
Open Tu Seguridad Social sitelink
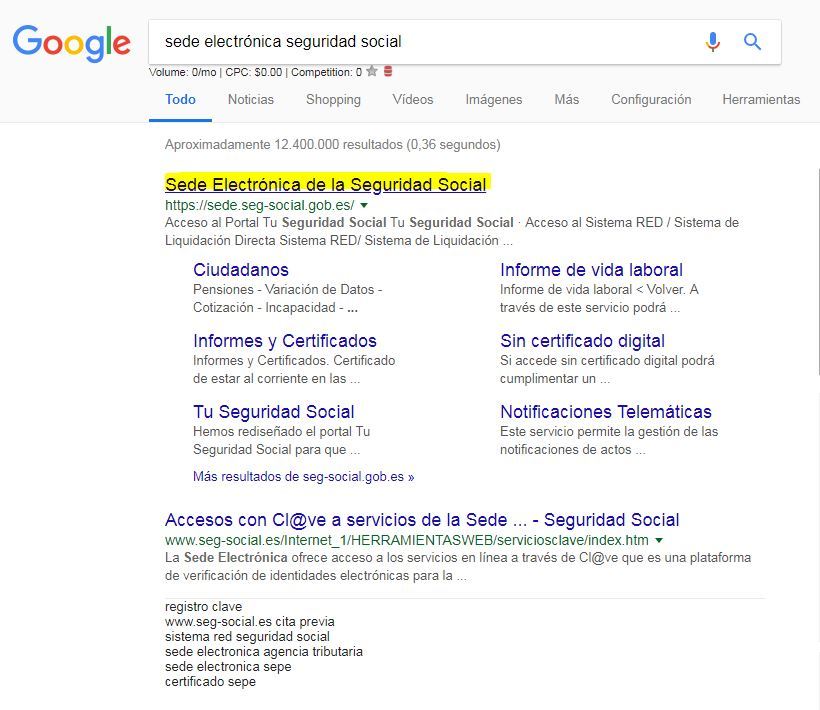274,412
